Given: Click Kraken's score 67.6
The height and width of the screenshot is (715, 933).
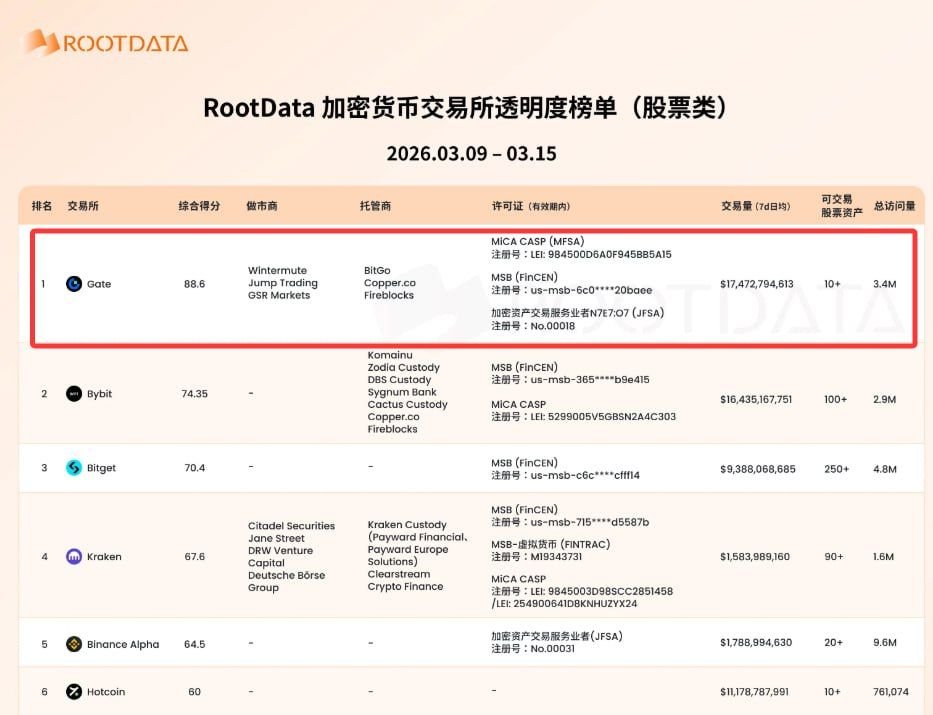Looking at the screenshot, I should pos(195,557).
